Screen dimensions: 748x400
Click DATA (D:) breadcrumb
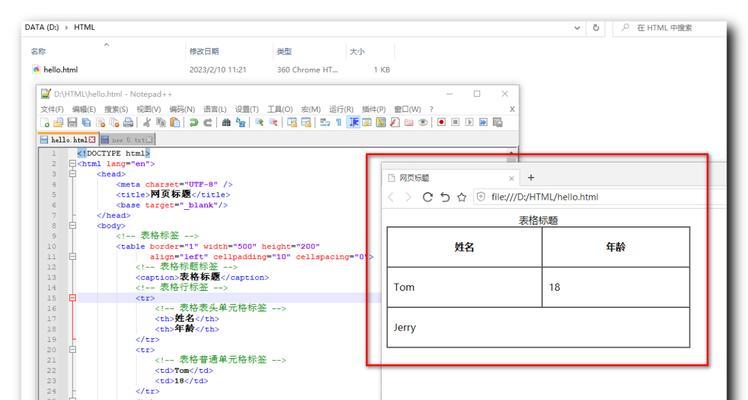(42, 27)
